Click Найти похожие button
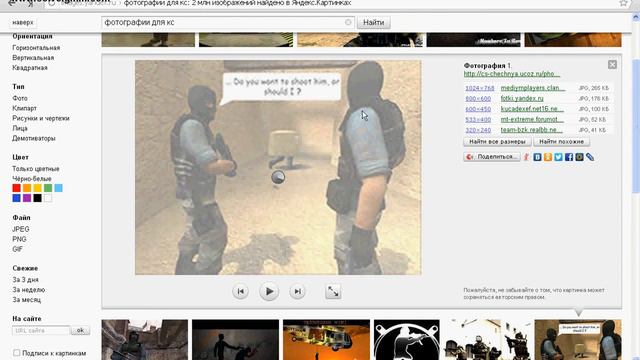 tap(561, 142)
